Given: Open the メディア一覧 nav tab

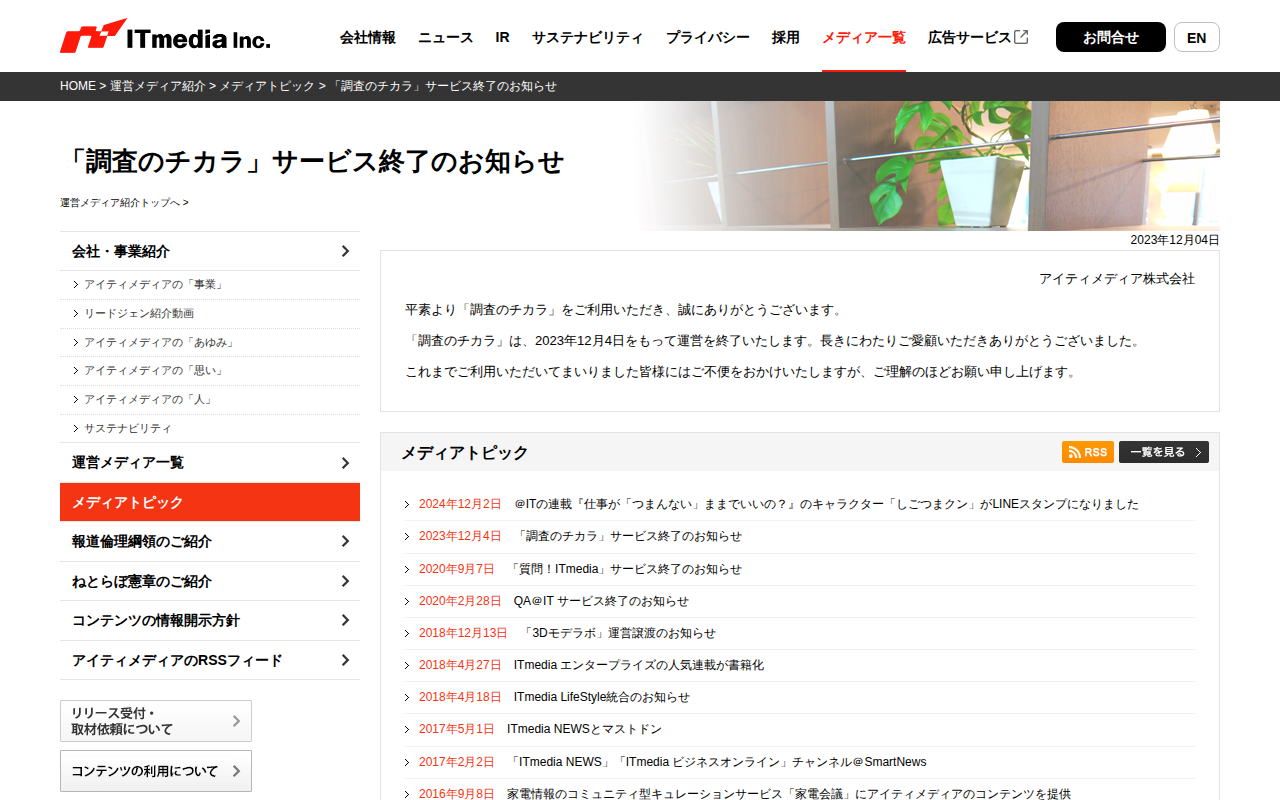Looking at the screenshot, I should click(864, 37).
